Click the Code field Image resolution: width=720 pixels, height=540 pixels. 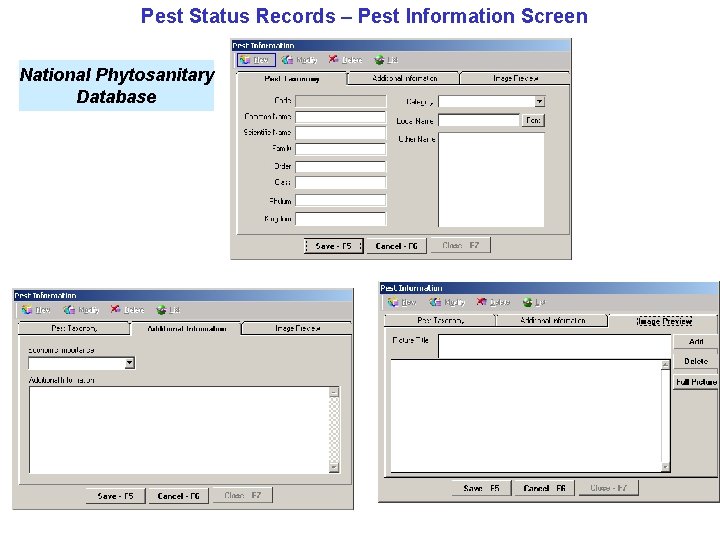point(340,101)
